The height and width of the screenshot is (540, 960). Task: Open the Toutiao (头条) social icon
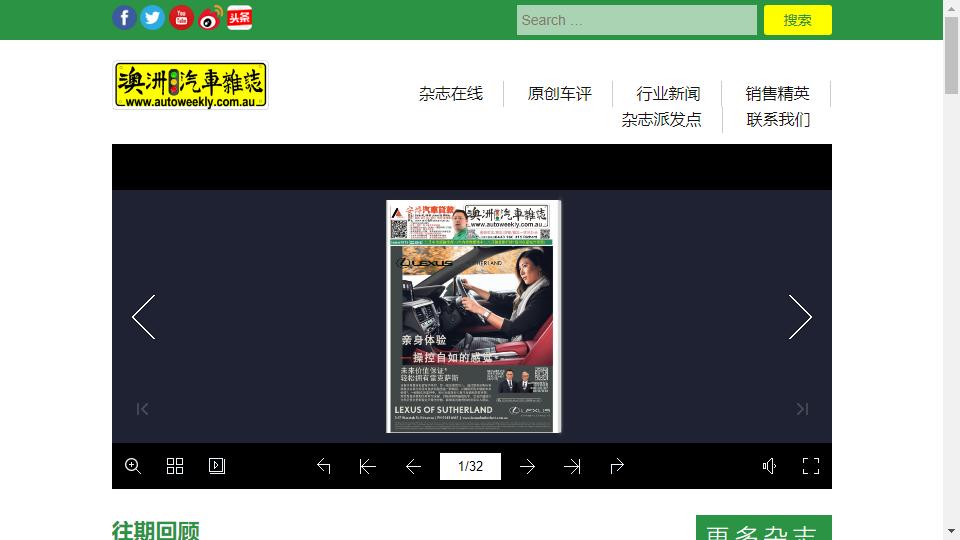point(239,18)
